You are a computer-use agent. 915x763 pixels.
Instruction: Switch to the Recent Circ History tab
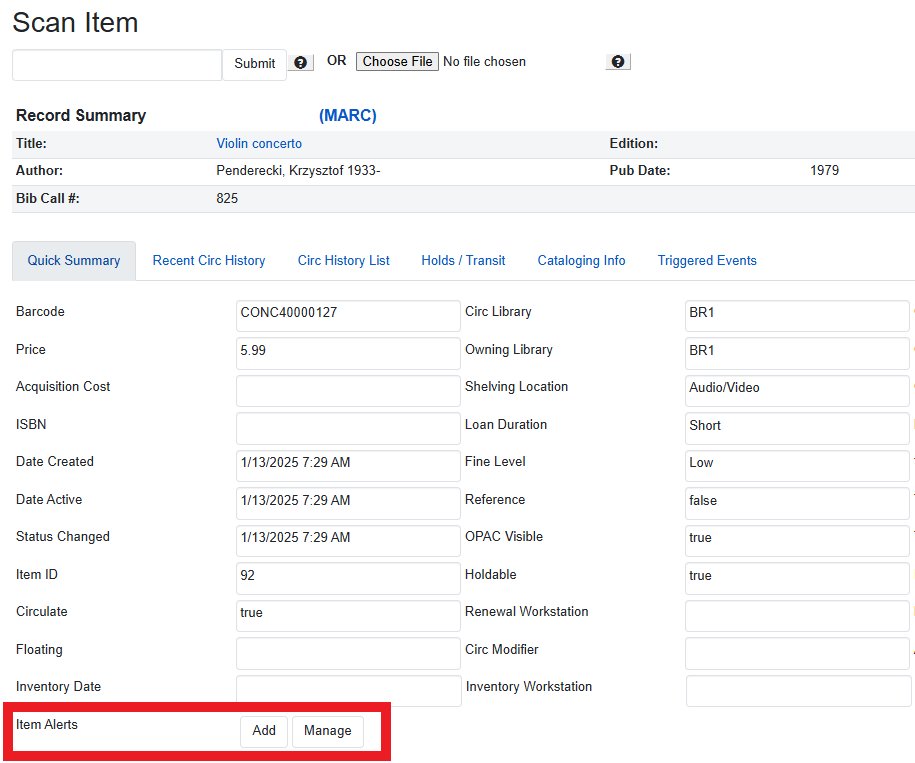208,260
